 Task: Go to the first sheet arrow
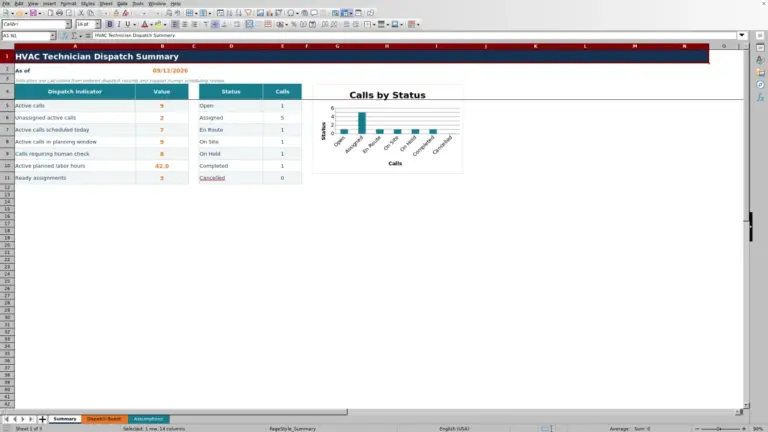coord(6,419)
